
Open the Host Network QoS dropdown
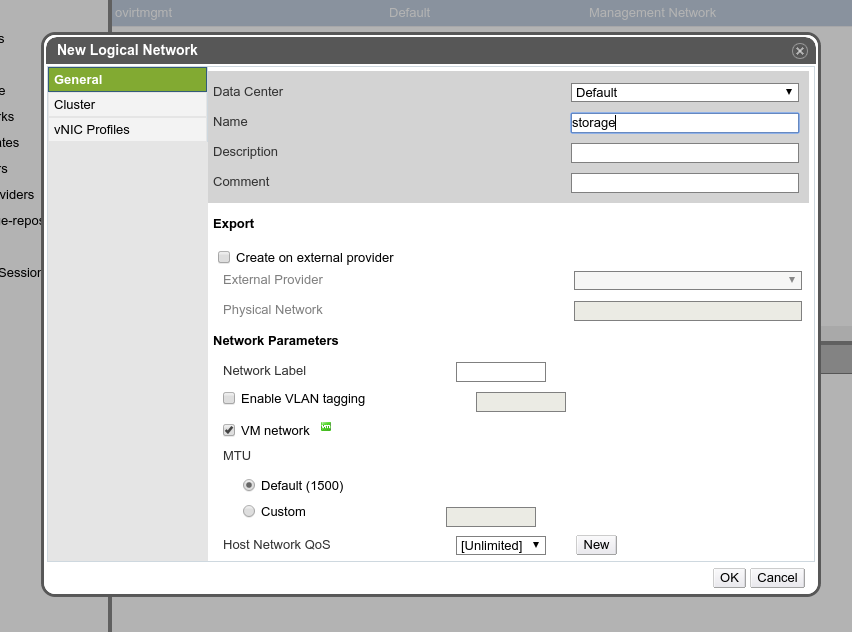point(500,545)
